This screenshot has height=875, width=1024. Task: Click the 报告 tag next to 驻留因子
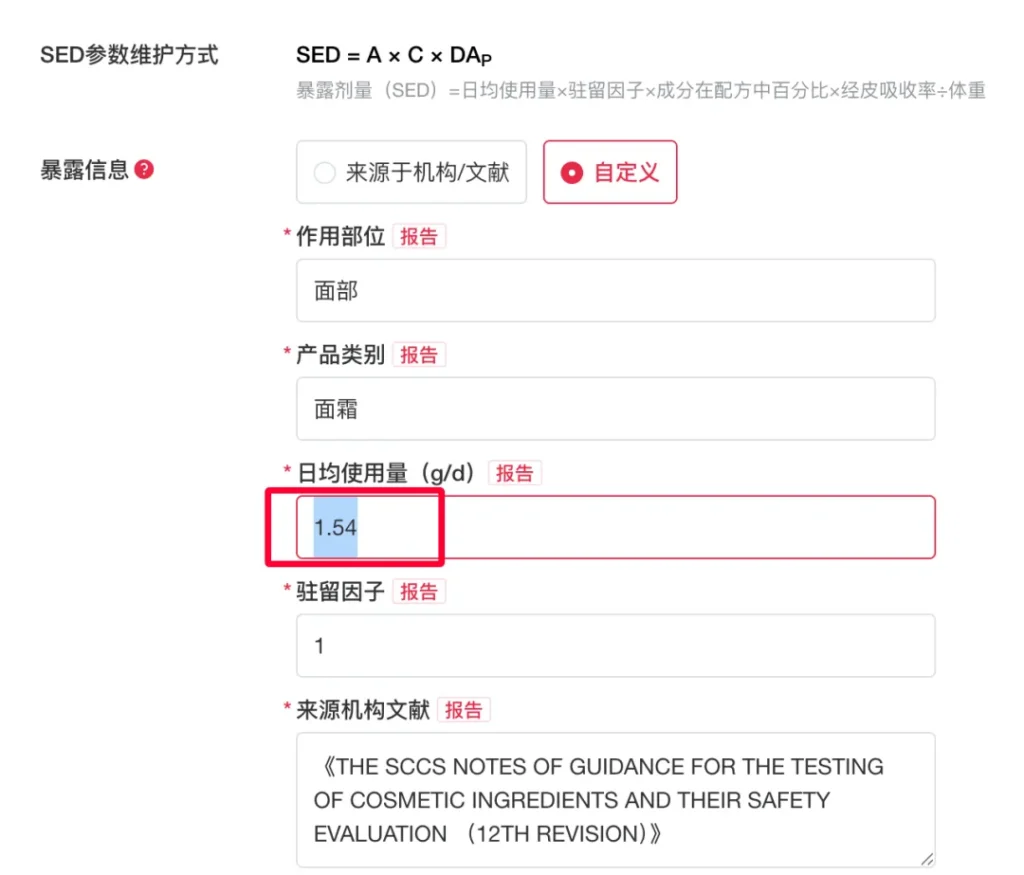(419, 592)
